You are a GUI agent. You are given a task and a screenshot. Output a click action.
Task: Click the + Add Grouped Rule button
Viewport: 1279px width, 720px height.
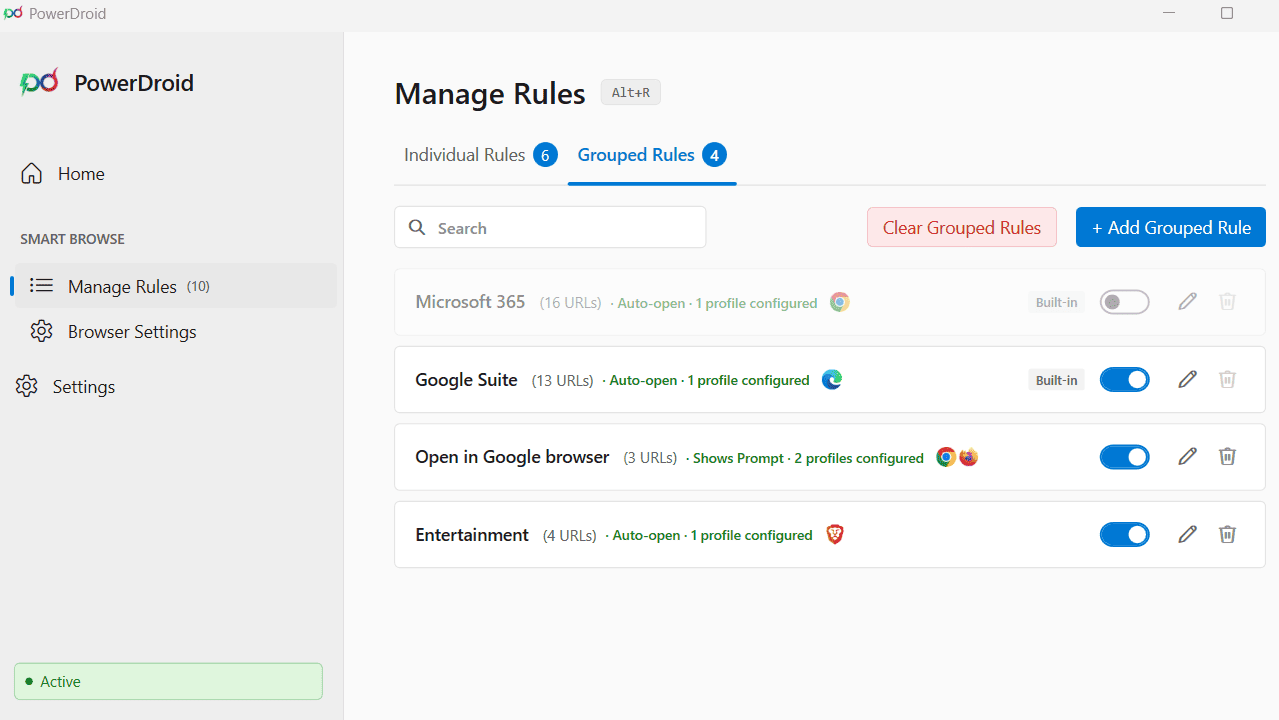tap(1171, 227)
